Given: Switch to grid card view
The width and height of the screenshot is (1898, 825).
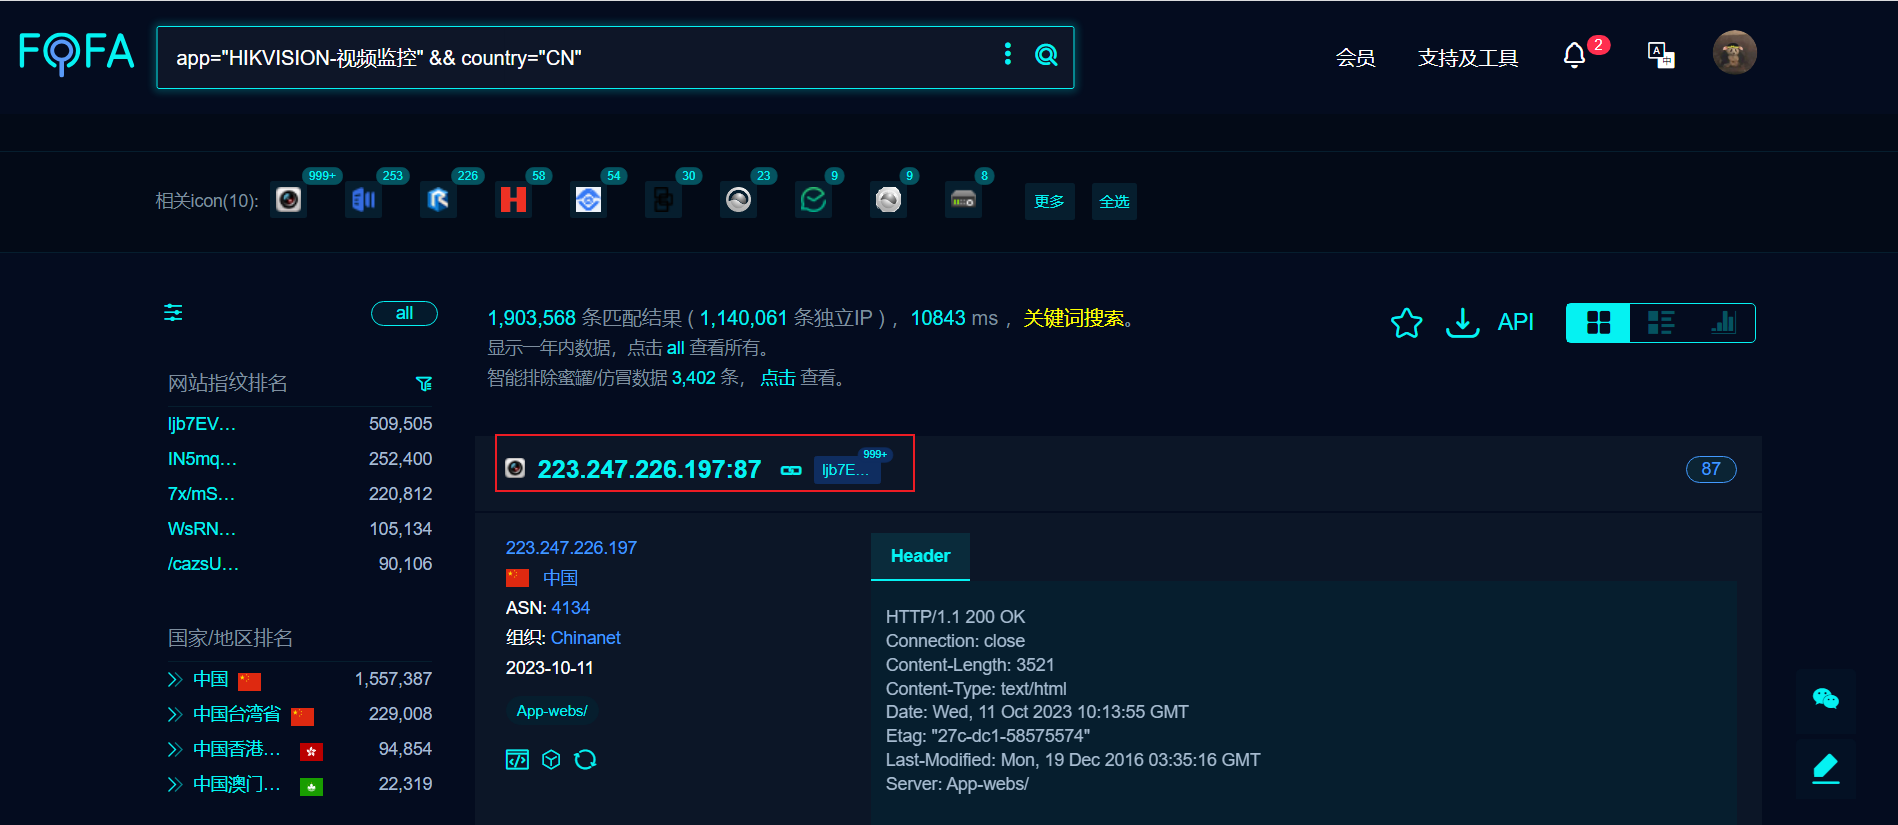Looking at the screenshot, I should tap(1599, 323).
